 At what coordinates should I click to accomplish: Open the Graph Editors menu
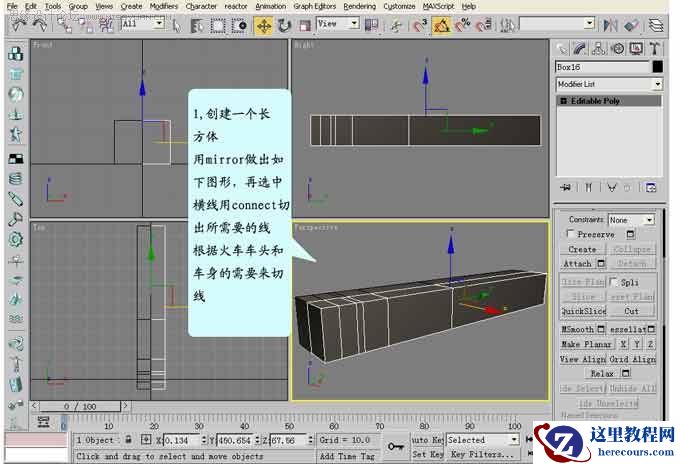tap(315, 7)
